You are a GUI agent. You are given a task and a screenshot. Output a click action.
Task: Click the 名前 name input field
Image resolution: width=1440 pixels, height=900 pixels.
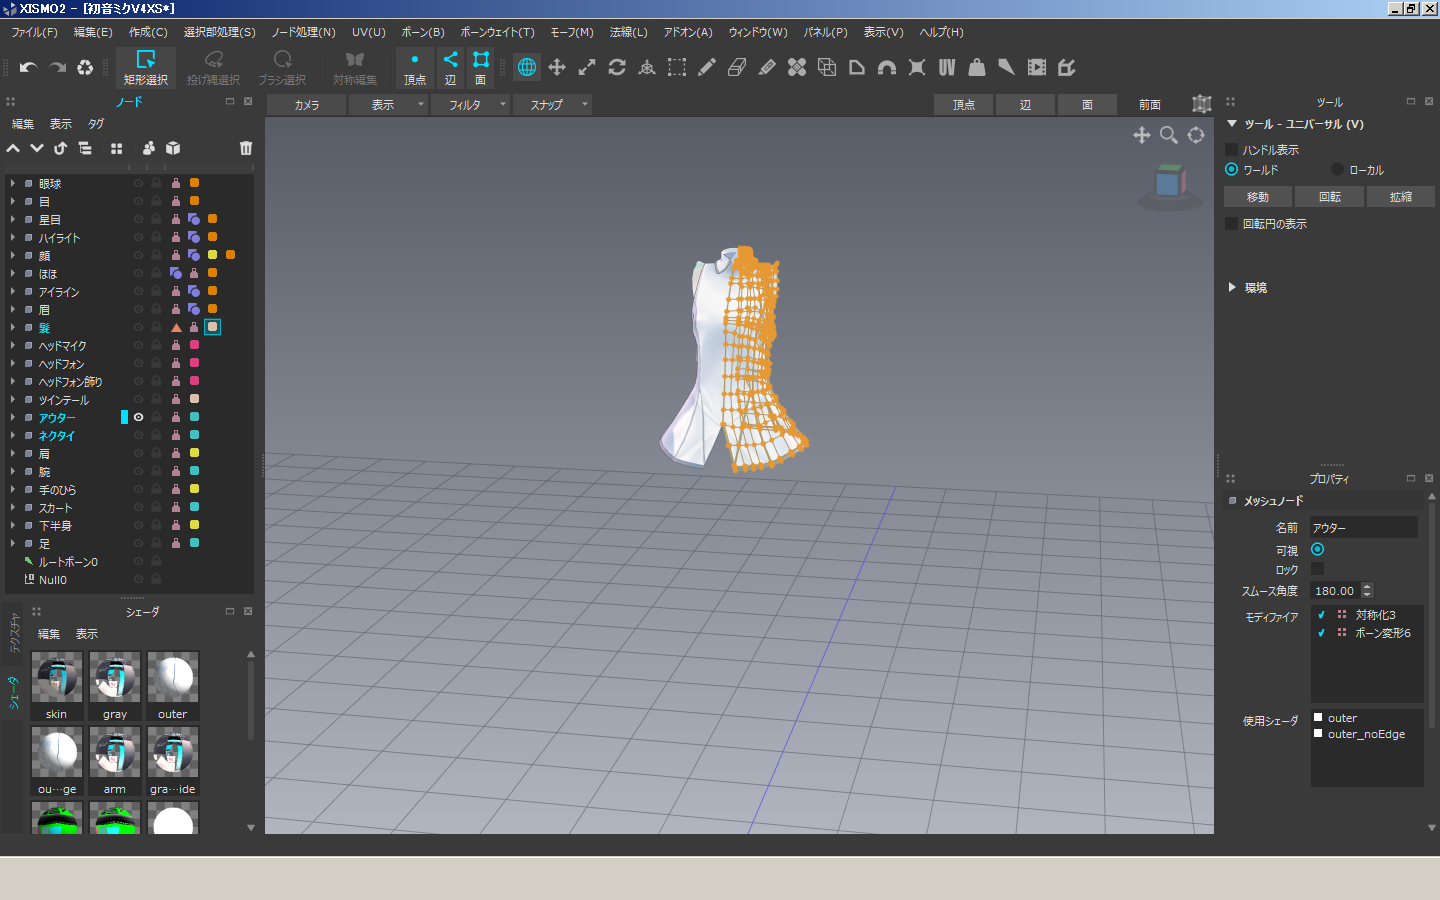coord(1364,527)
